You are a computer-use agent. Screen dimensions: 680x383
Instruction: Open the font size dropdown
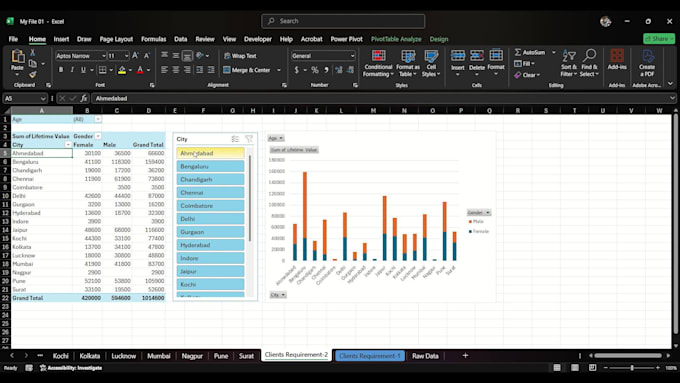click(126, 56)
